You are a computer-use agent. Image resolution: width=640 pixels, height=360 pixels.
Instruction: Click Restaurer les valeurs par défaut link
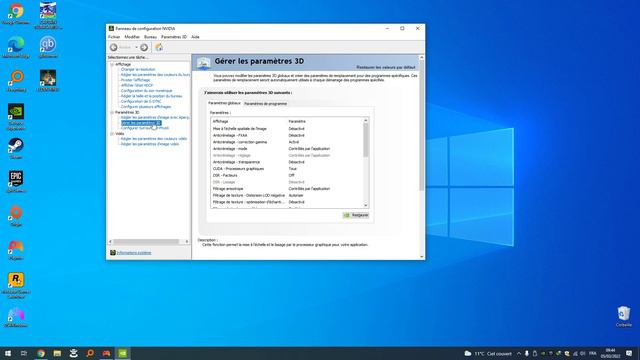(x=386, y=67)
